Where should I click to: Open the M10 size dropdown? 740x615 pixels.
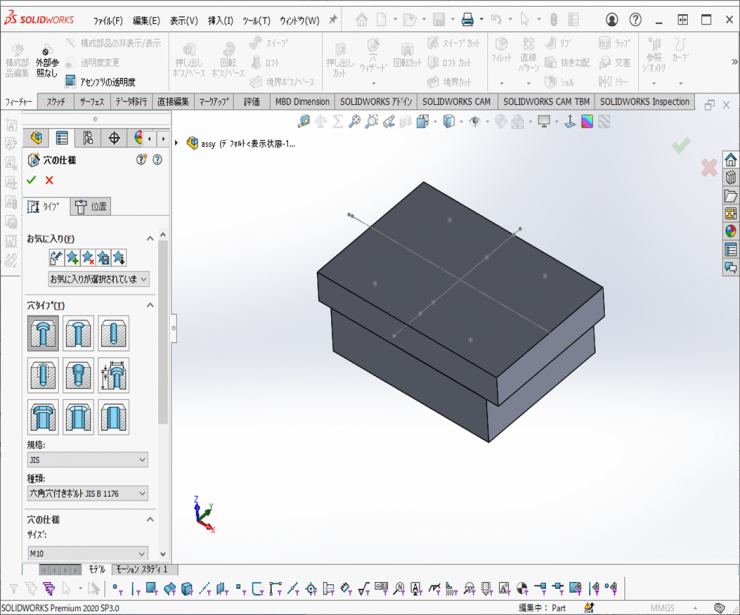coord(88,553)
